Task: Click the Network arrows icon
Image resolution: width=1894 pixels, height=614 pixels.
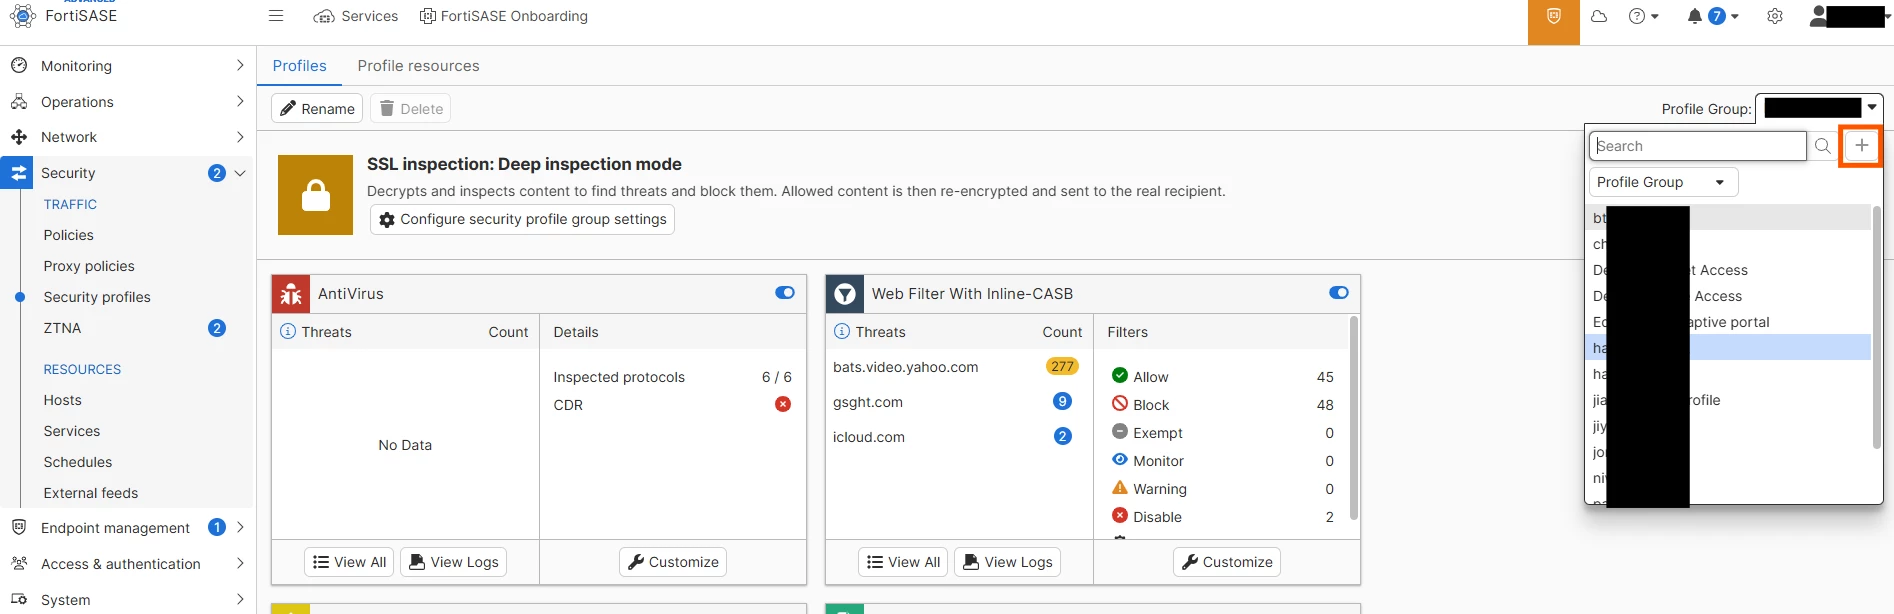Action: point(19,137)
